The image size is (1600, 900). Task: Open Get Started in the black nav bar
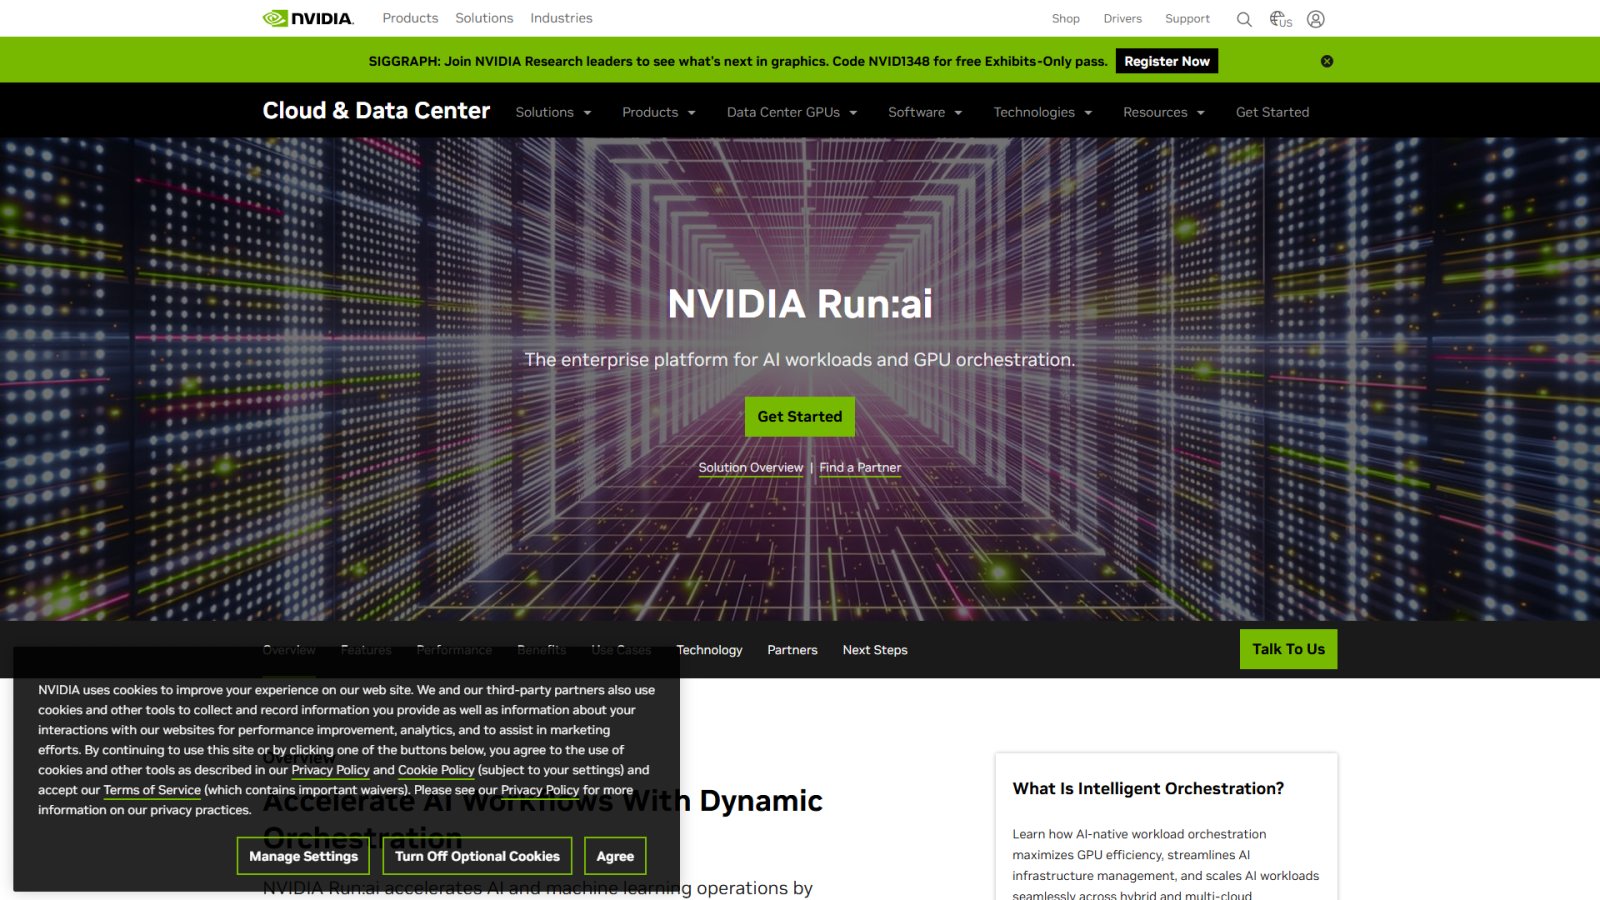pos(1272,112)
